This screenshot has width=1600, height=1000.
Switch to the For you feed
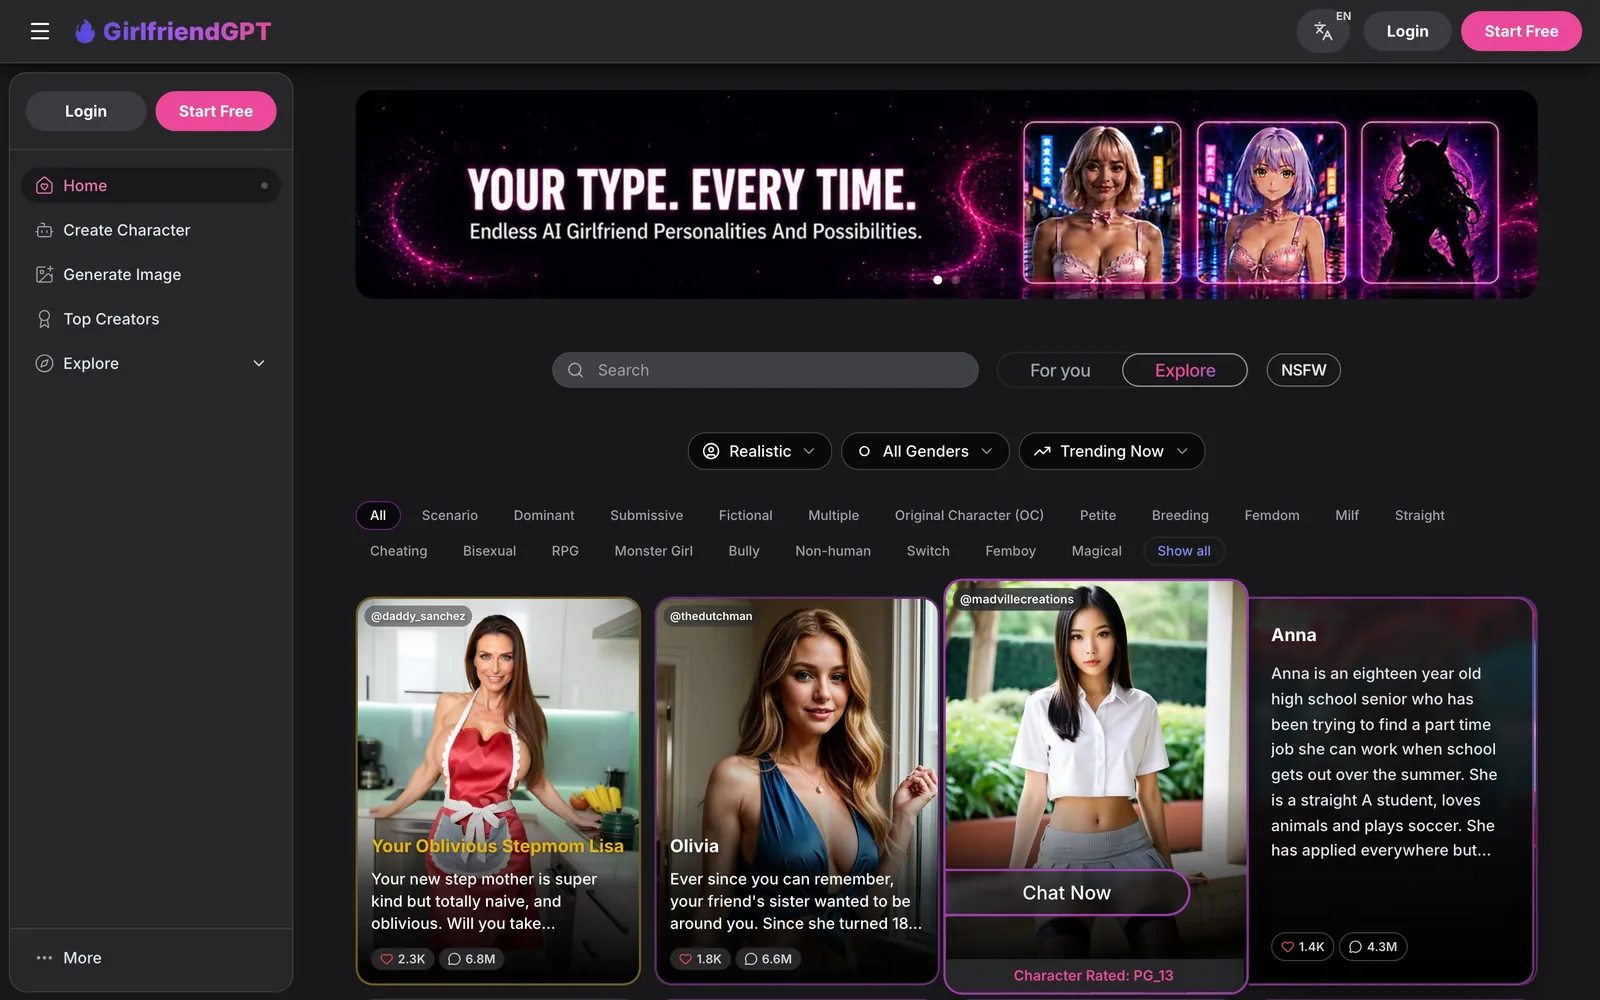[1060, 370]
